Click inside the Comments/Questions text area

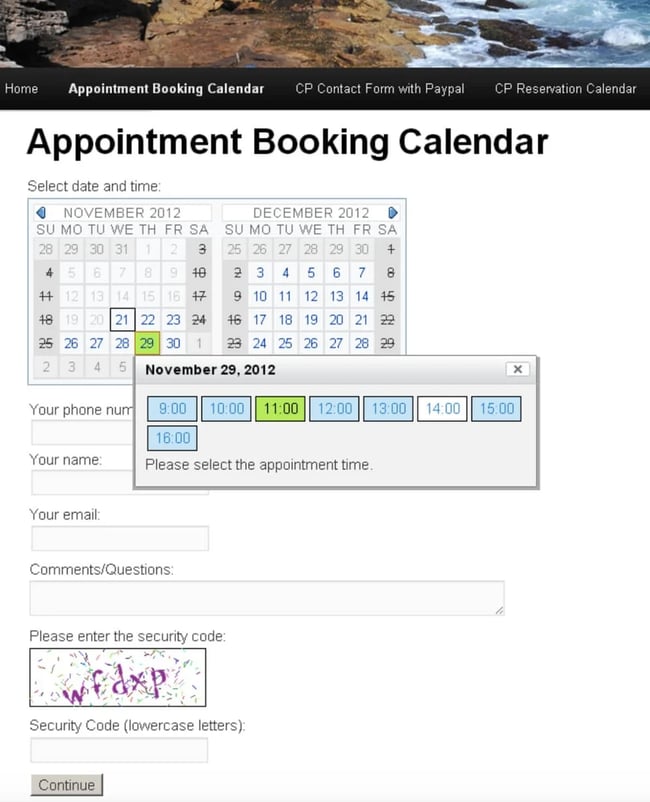265,596
